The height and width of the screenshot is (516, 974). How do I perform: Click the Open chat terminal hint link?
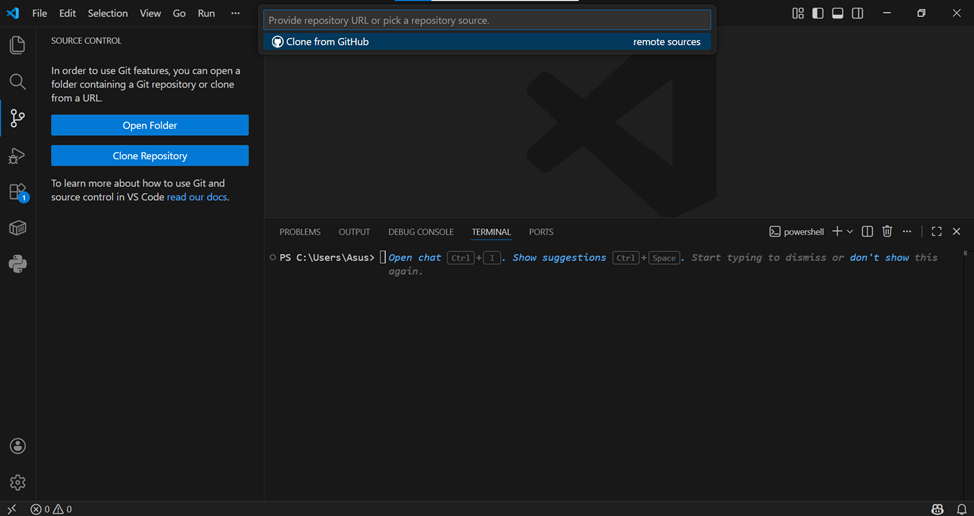pos(415,257)
